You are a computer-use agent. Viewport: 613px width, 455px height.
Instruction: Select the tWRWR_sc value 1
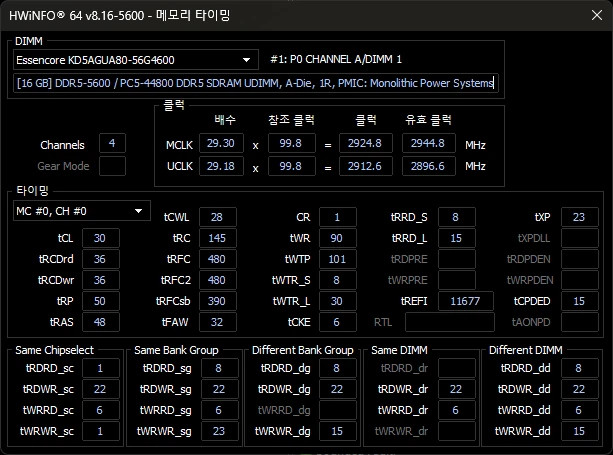100,431
